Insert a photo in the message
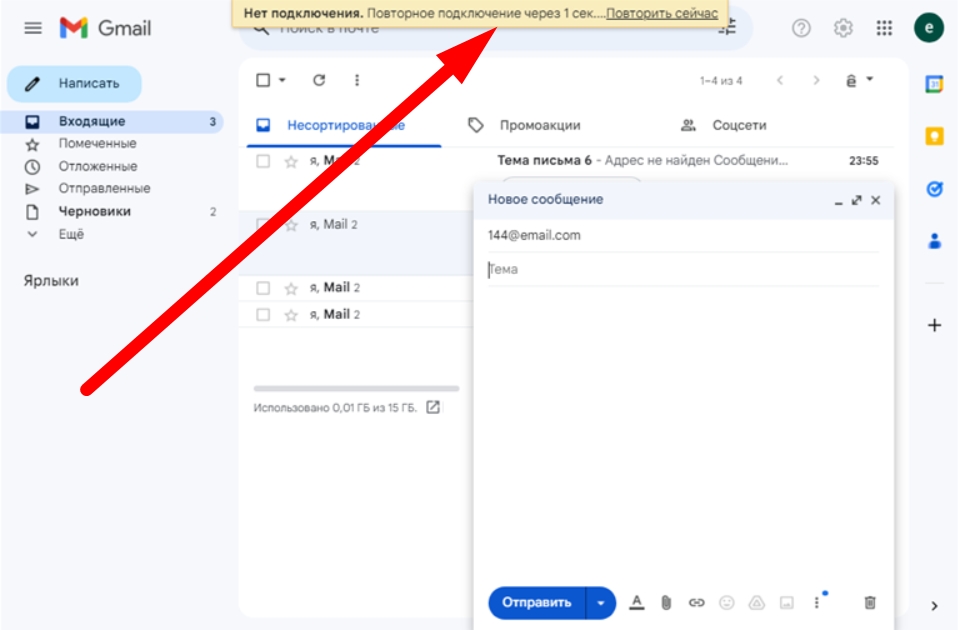This screenshot has width=958, height=630. pos(786,603)
